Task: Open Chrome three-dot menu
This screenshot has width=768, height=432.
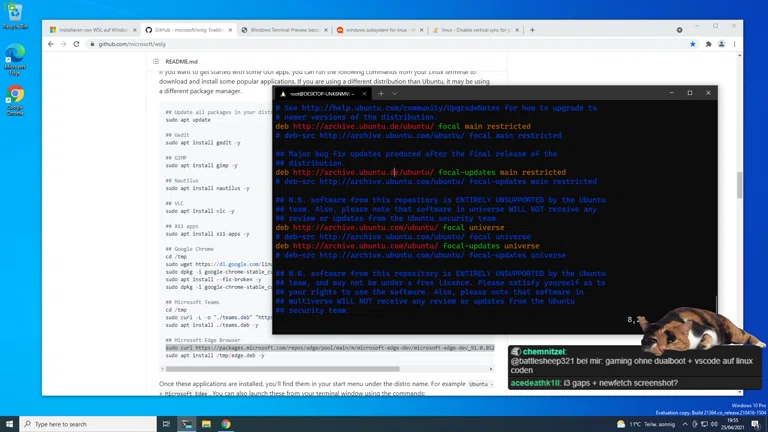Action: click(x=734, y=44)
